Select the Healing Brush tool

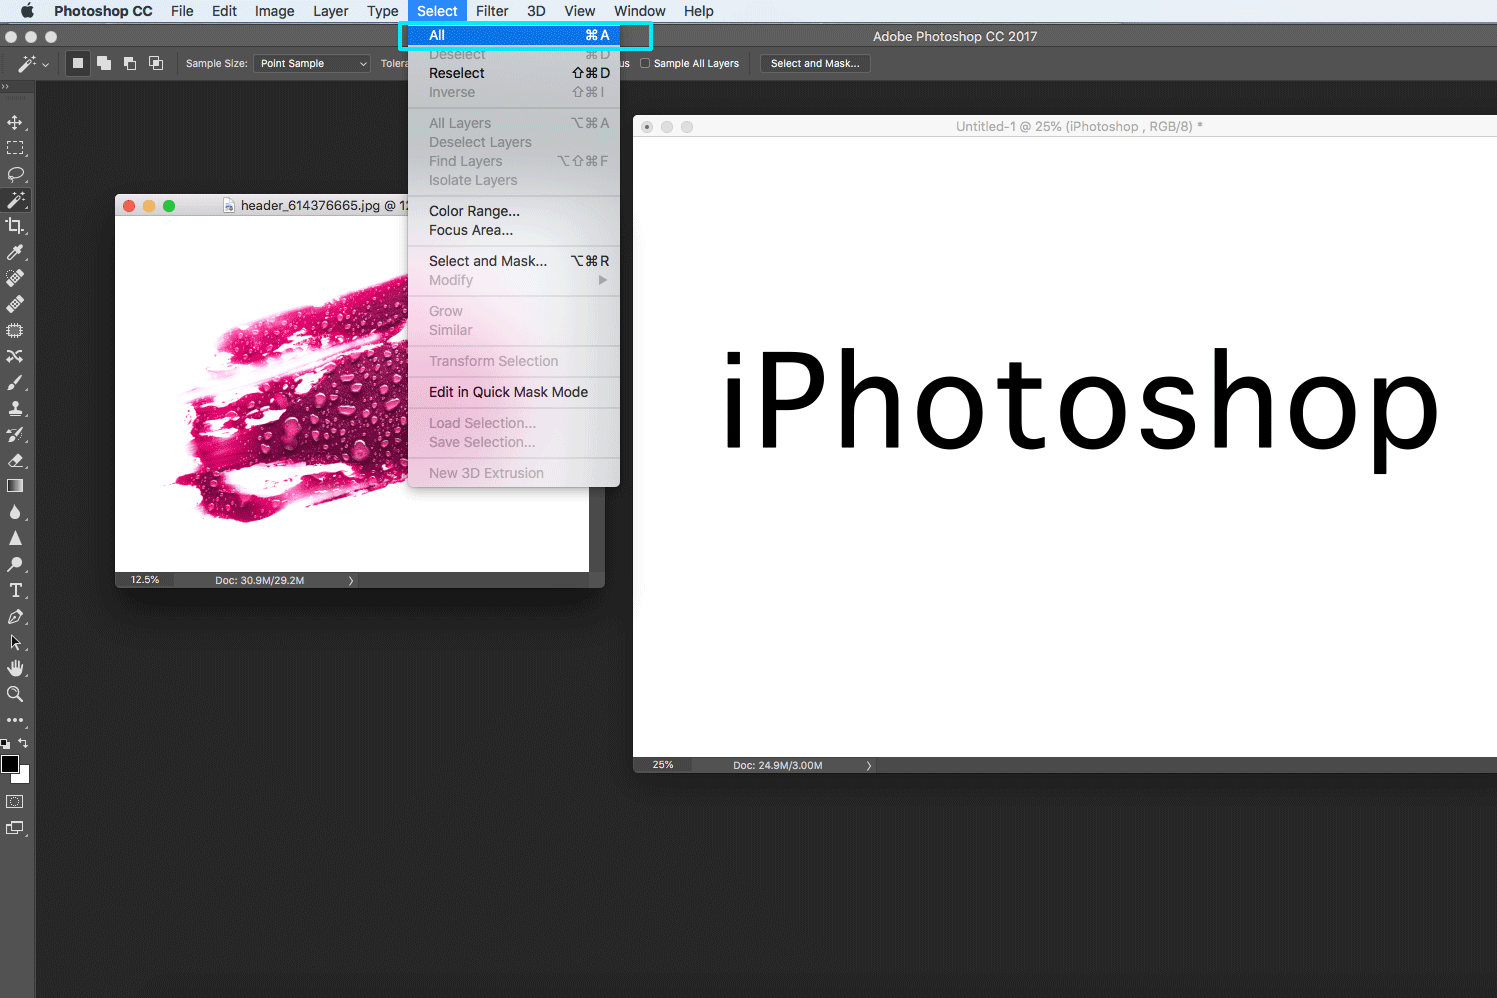pos(15,304)
